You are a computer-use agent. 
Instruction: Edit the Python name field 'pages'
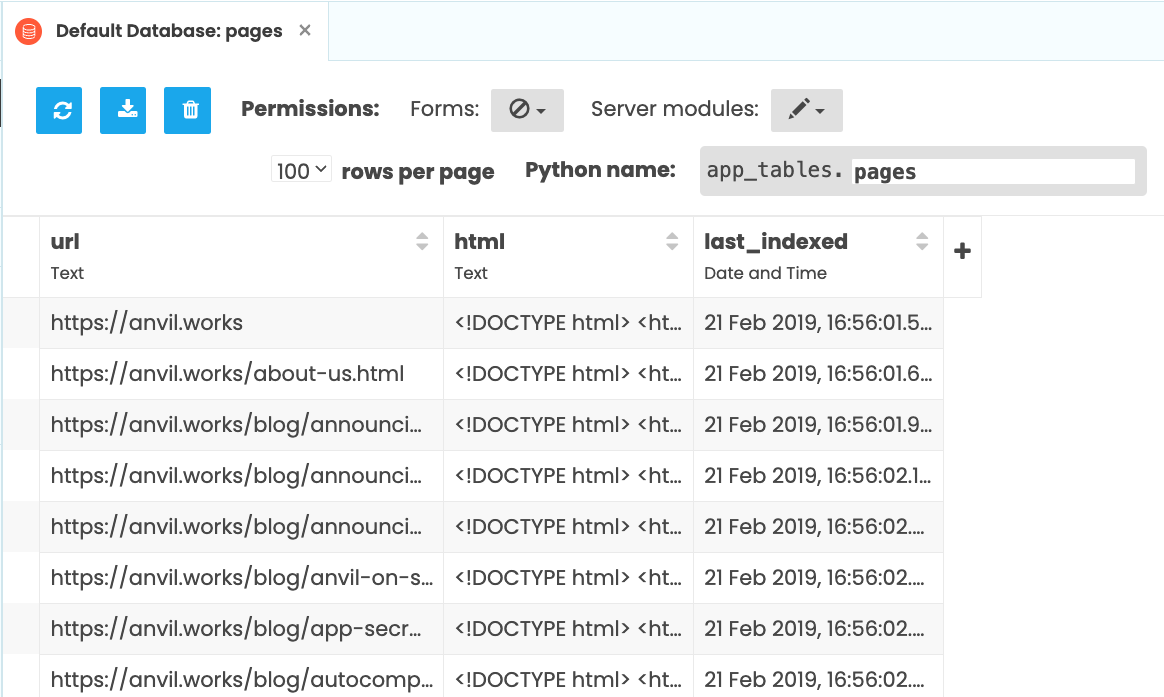click(992, 171)
